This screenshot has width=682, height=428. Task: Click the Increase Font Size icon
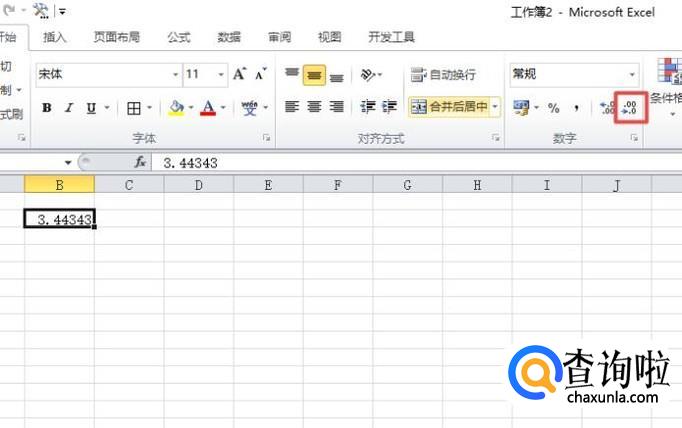click(239, 74)
